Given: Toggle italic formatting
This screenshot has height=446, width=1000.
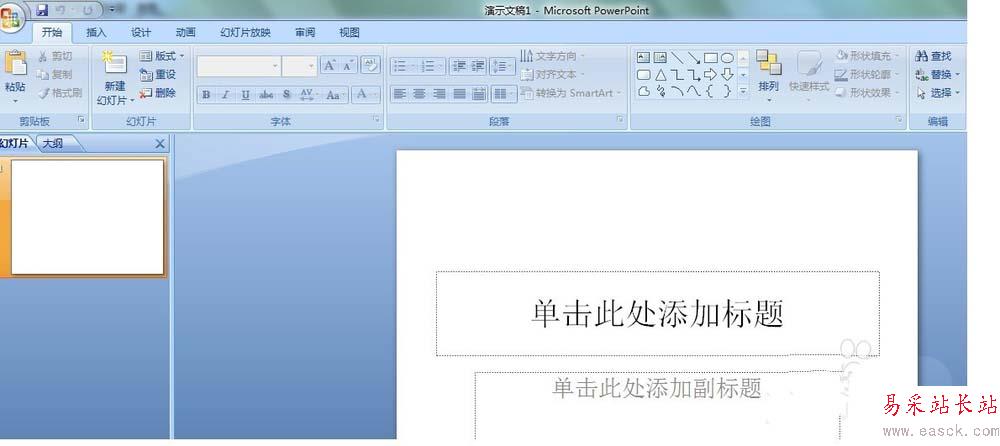Looking at the screenshot, I should (225, 94).
